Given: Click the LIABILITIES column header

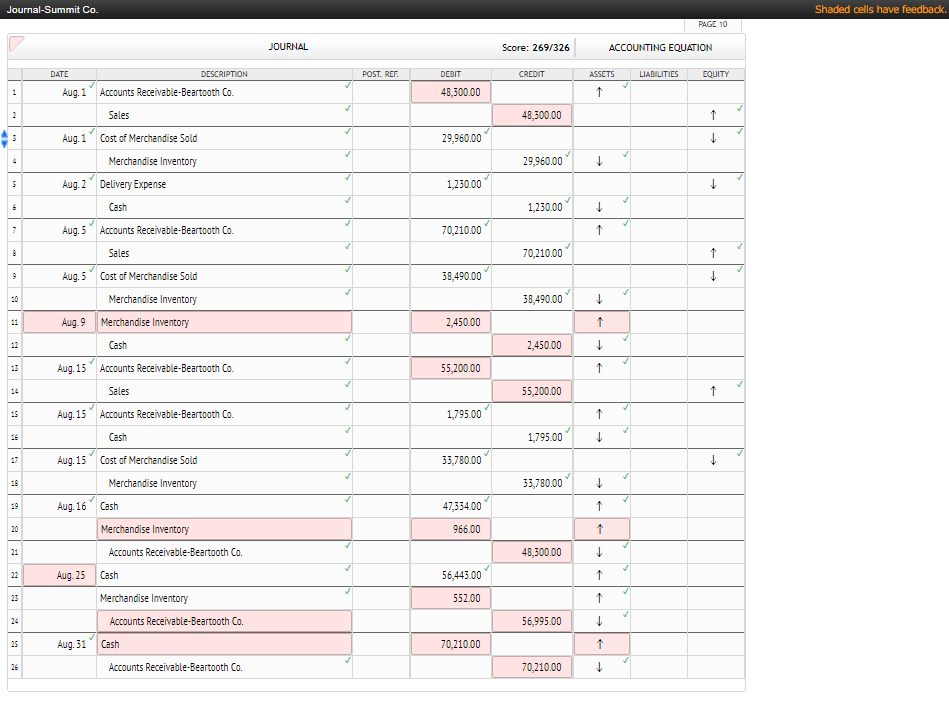Looking at the screenshot, I should pos(659,74).
